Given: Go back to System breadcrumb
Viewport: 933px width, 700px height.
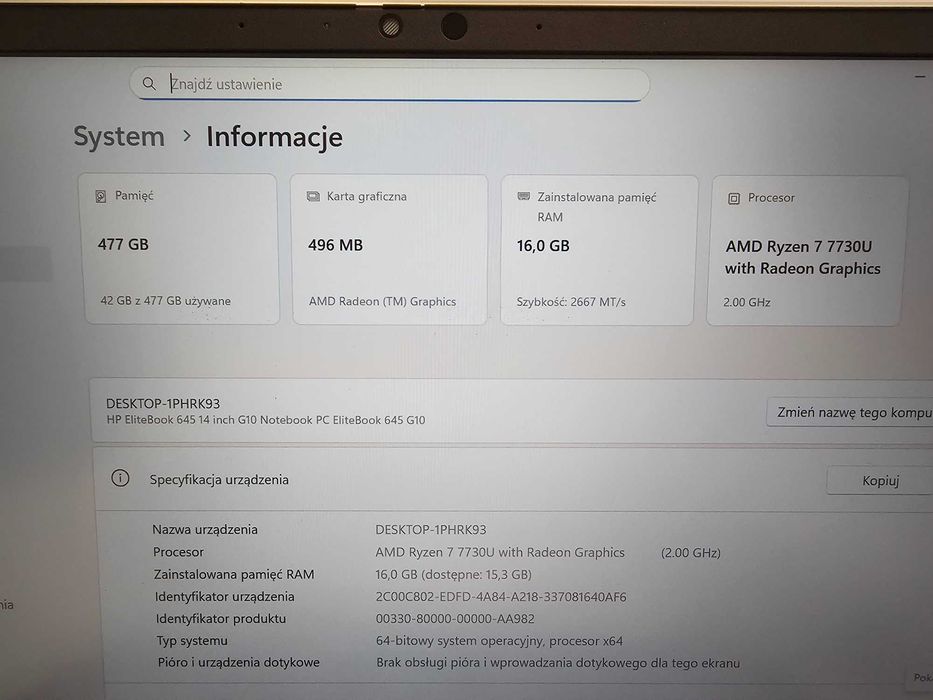Looking at the screenshot, I should pyautogui.click(x=119, y=136).
